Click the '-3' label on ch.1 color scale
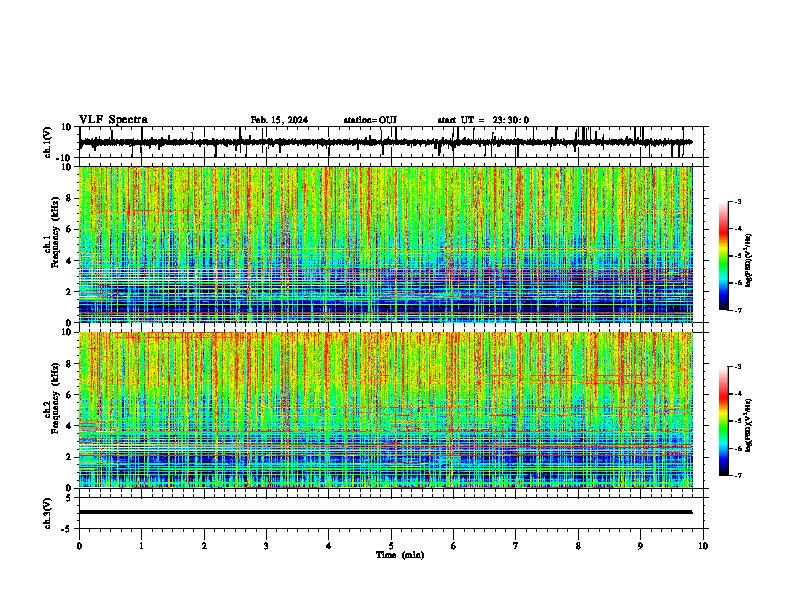This screenshot has height=612, width=792. pos(737,201)
